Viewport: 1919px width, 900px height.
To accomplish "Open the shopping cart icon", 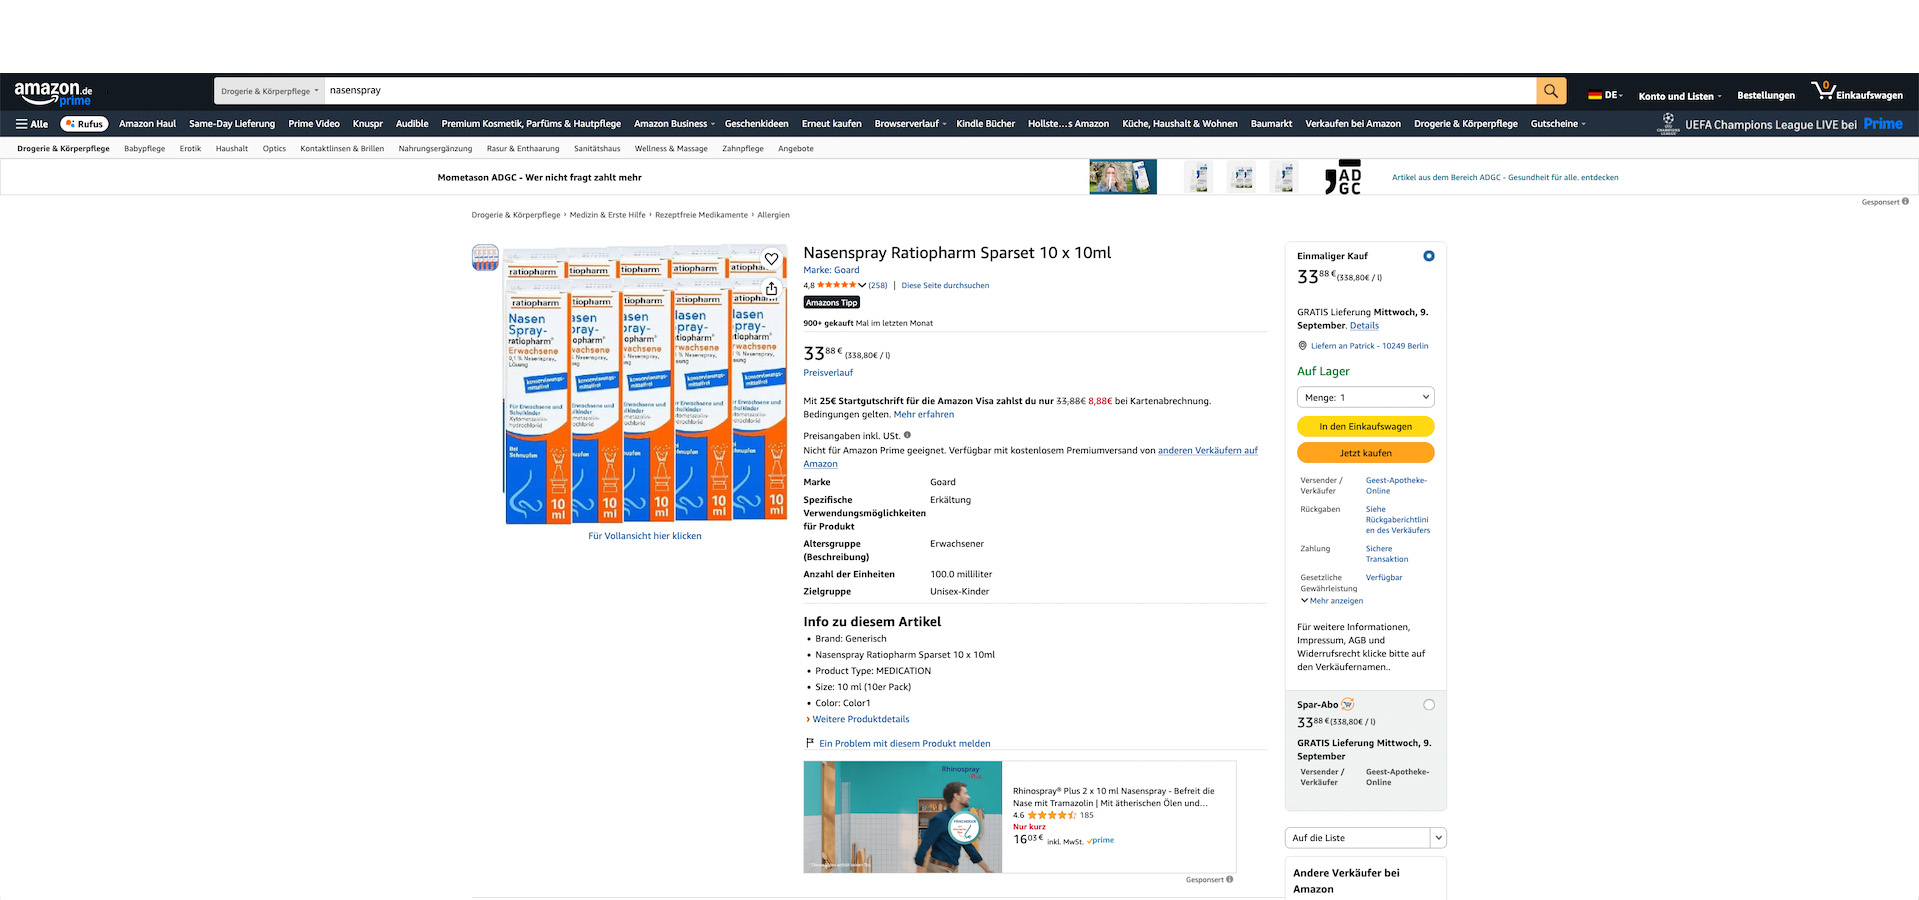I will 1823,91.
